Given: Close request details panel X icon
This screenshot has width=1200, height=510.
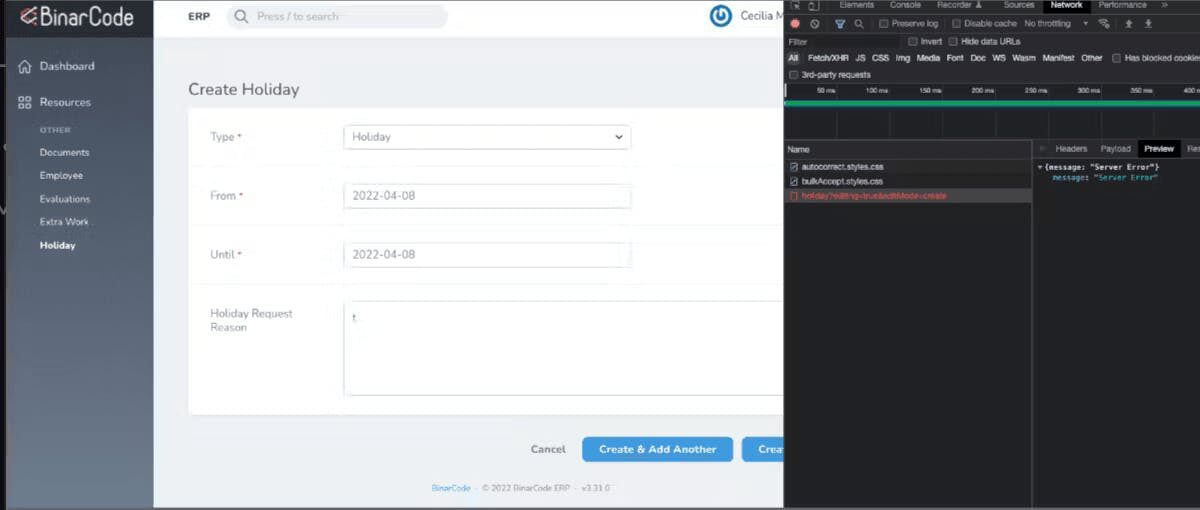Looking at the screenshot, I should point(1040,149).
